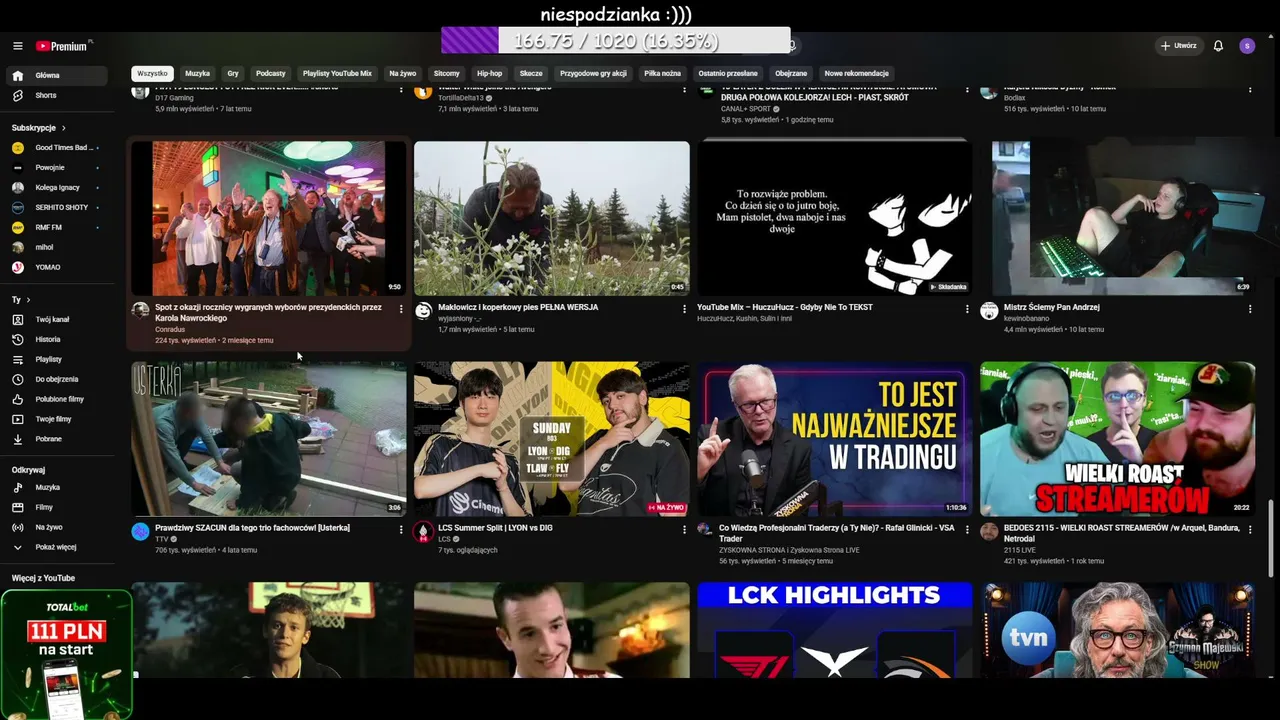Open LCS channel avatar
The height and width of the screenshot is (720, 1280).
coord(423,531)
